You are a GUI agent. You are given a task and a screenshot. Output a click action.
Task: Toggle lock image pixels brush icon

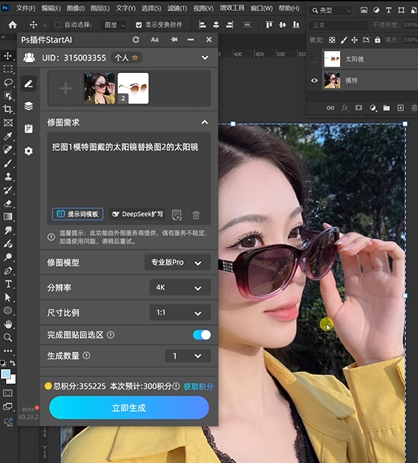click(343, 40)
